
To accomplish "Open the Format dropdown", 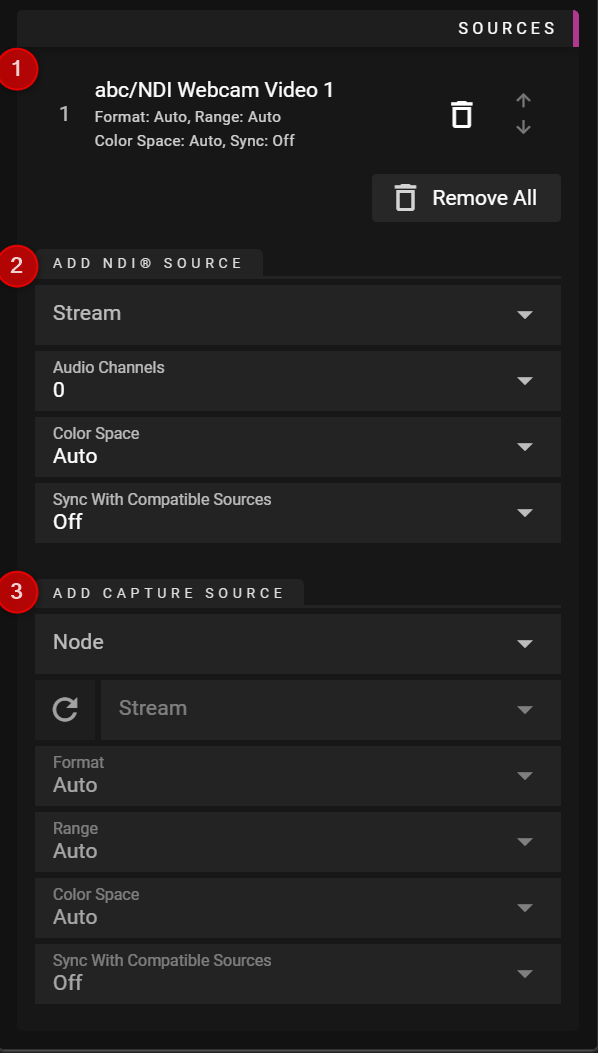I will [x=298, y=776].
